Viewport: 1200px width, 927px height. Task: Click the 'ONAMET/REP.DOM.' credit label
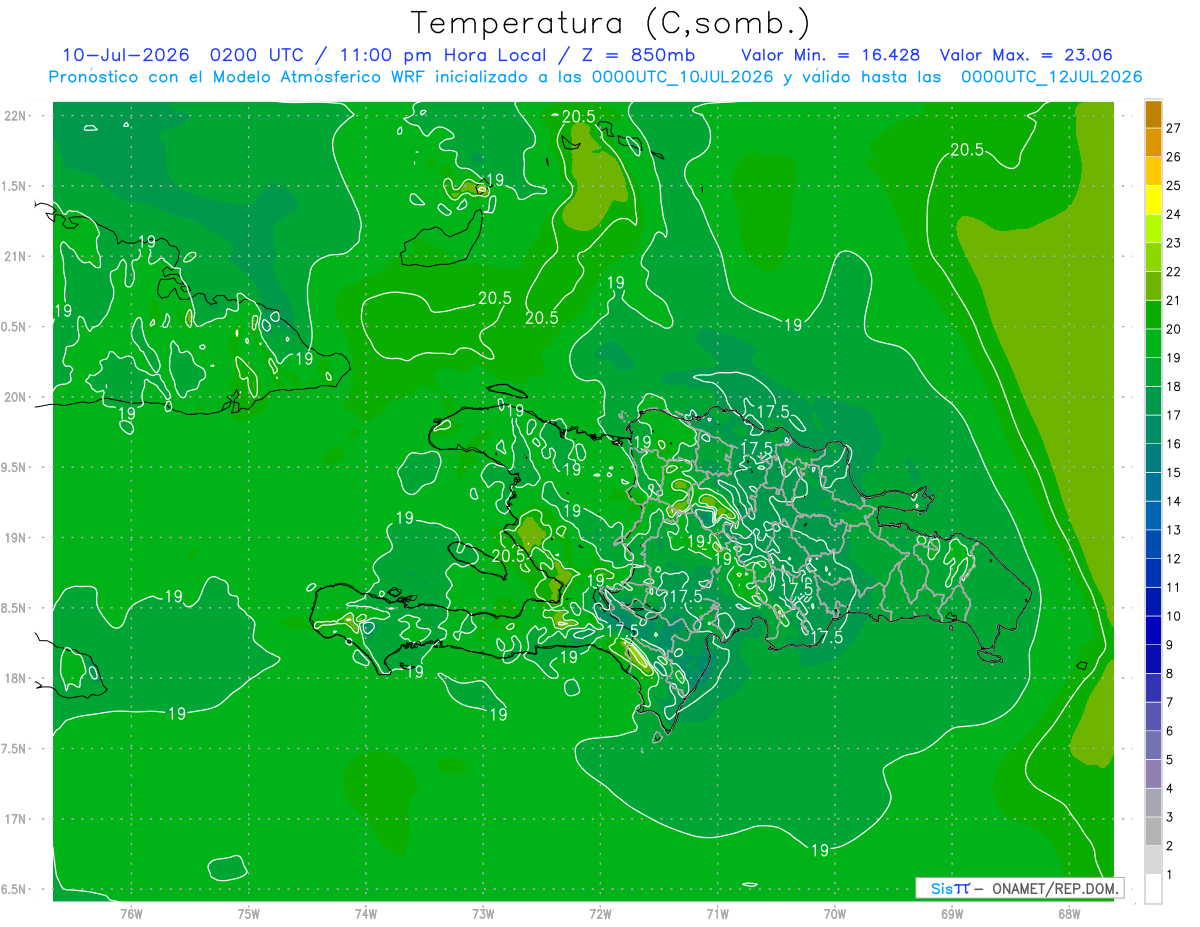1057,888
